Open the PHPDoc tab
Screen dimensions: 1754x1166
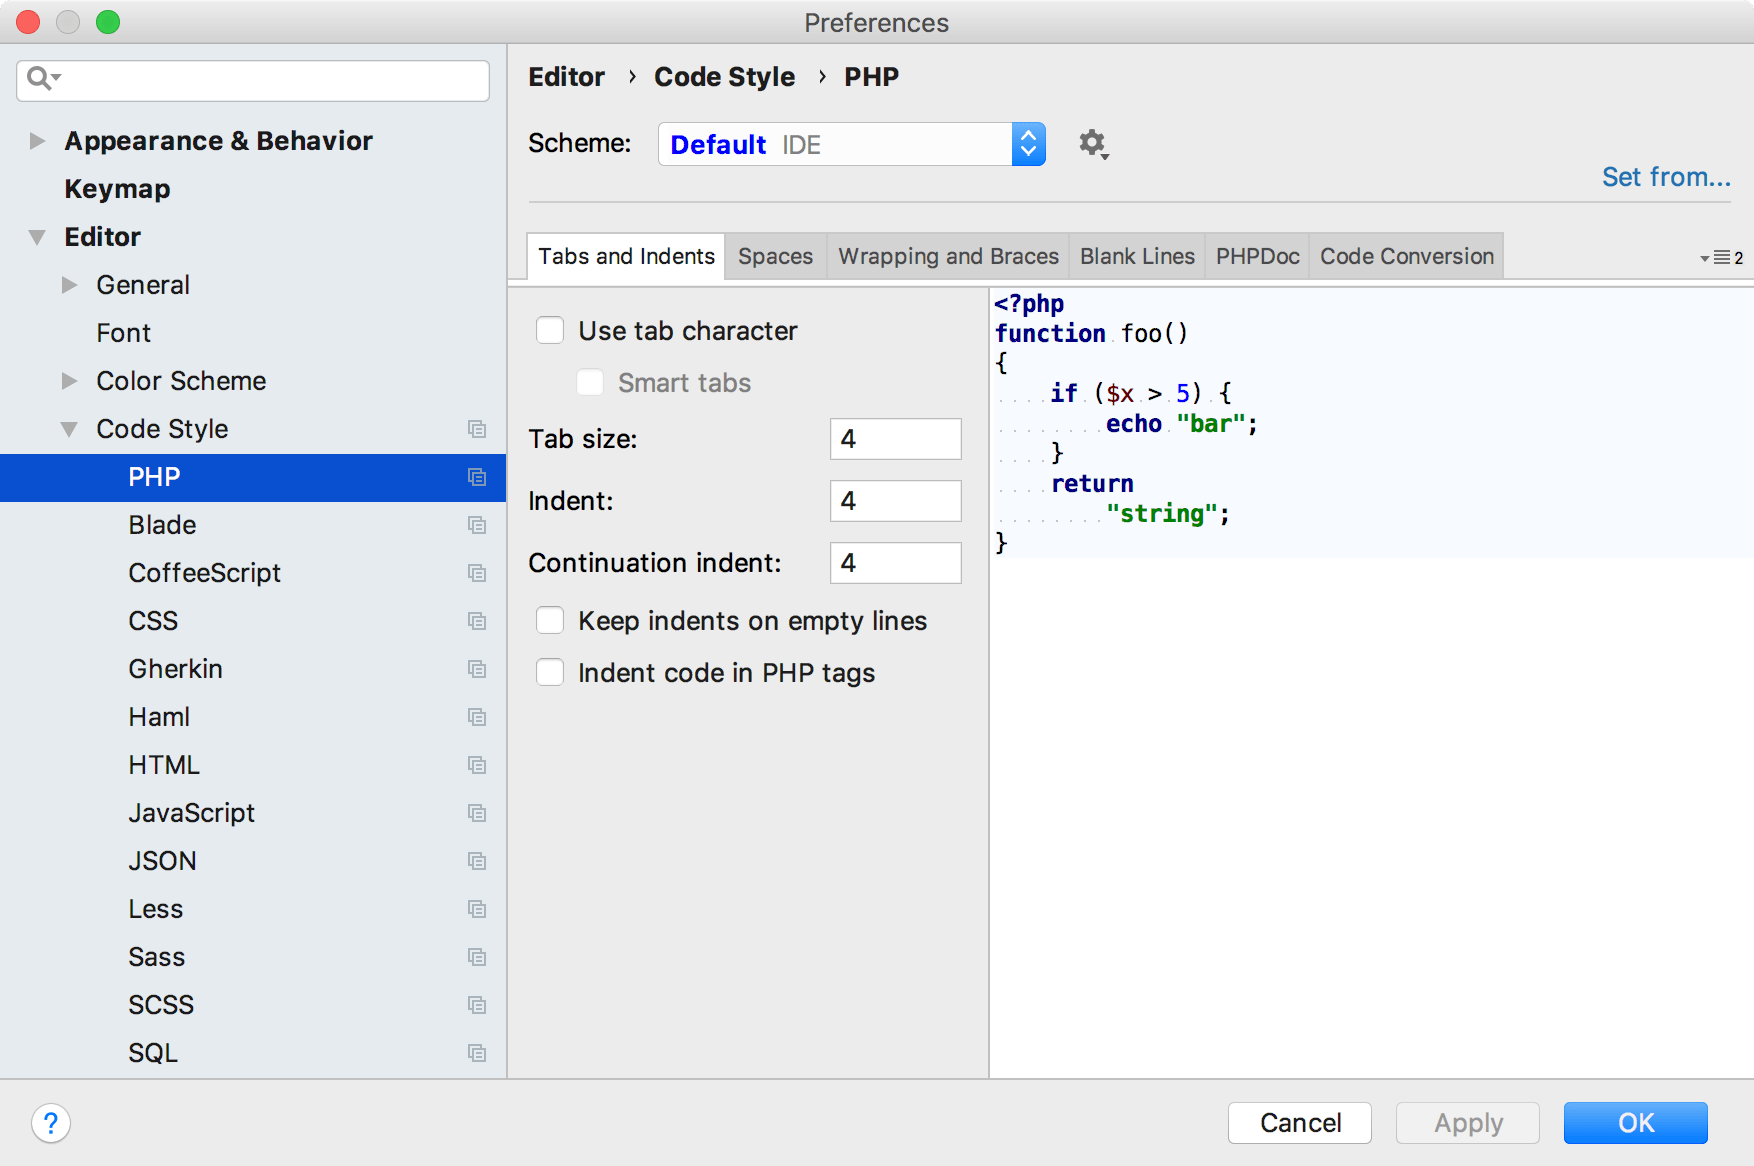pos(1256,256)
